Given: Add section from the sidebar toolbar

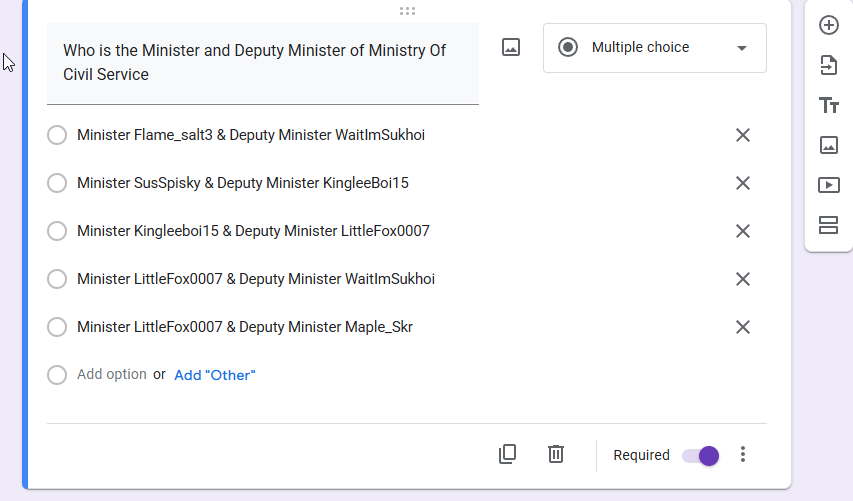Looking at the screenshot, I should click(x=829, y=225).
